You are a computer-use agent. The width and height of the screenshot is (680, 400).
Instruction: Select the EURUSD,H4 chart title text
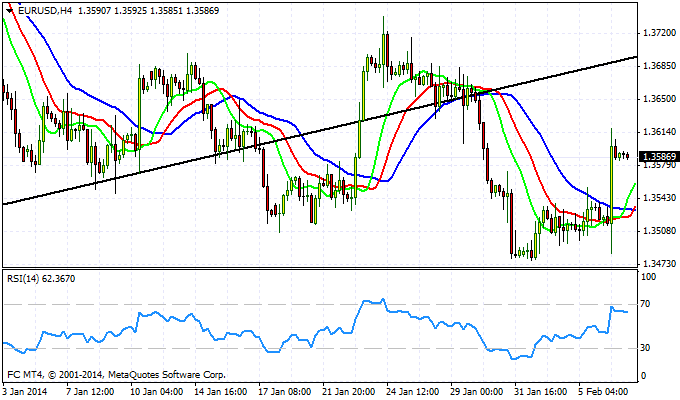click(x=45, y=10)
